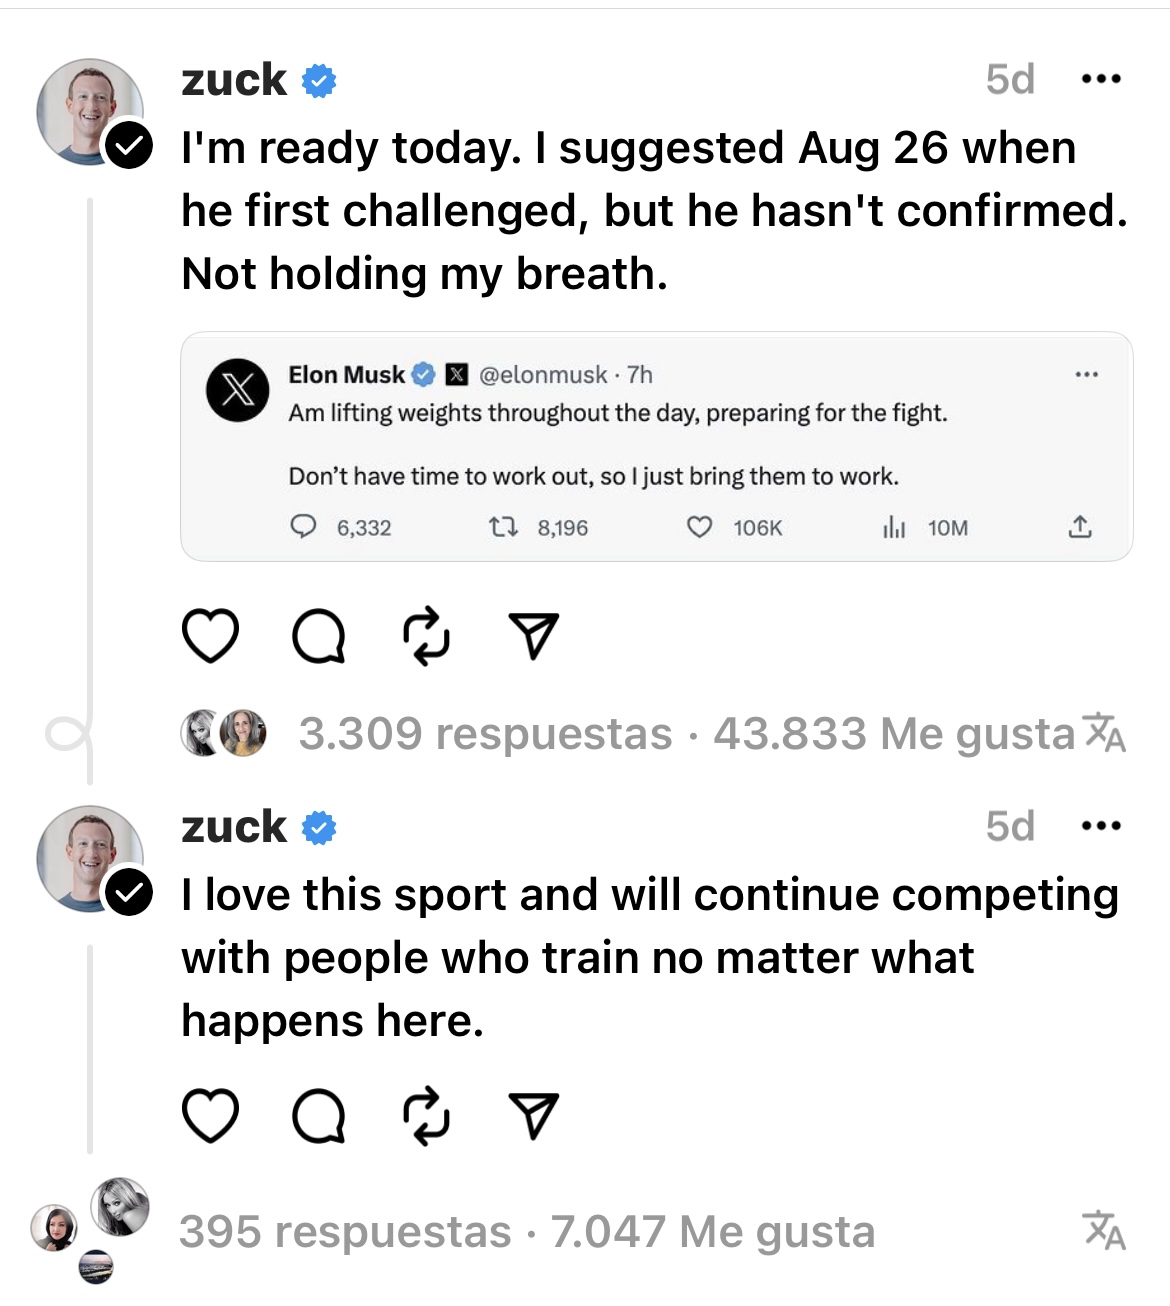Open more options for first post
The height and width of the screenshot is (1306, 1170).
[x=1101, y=79]
